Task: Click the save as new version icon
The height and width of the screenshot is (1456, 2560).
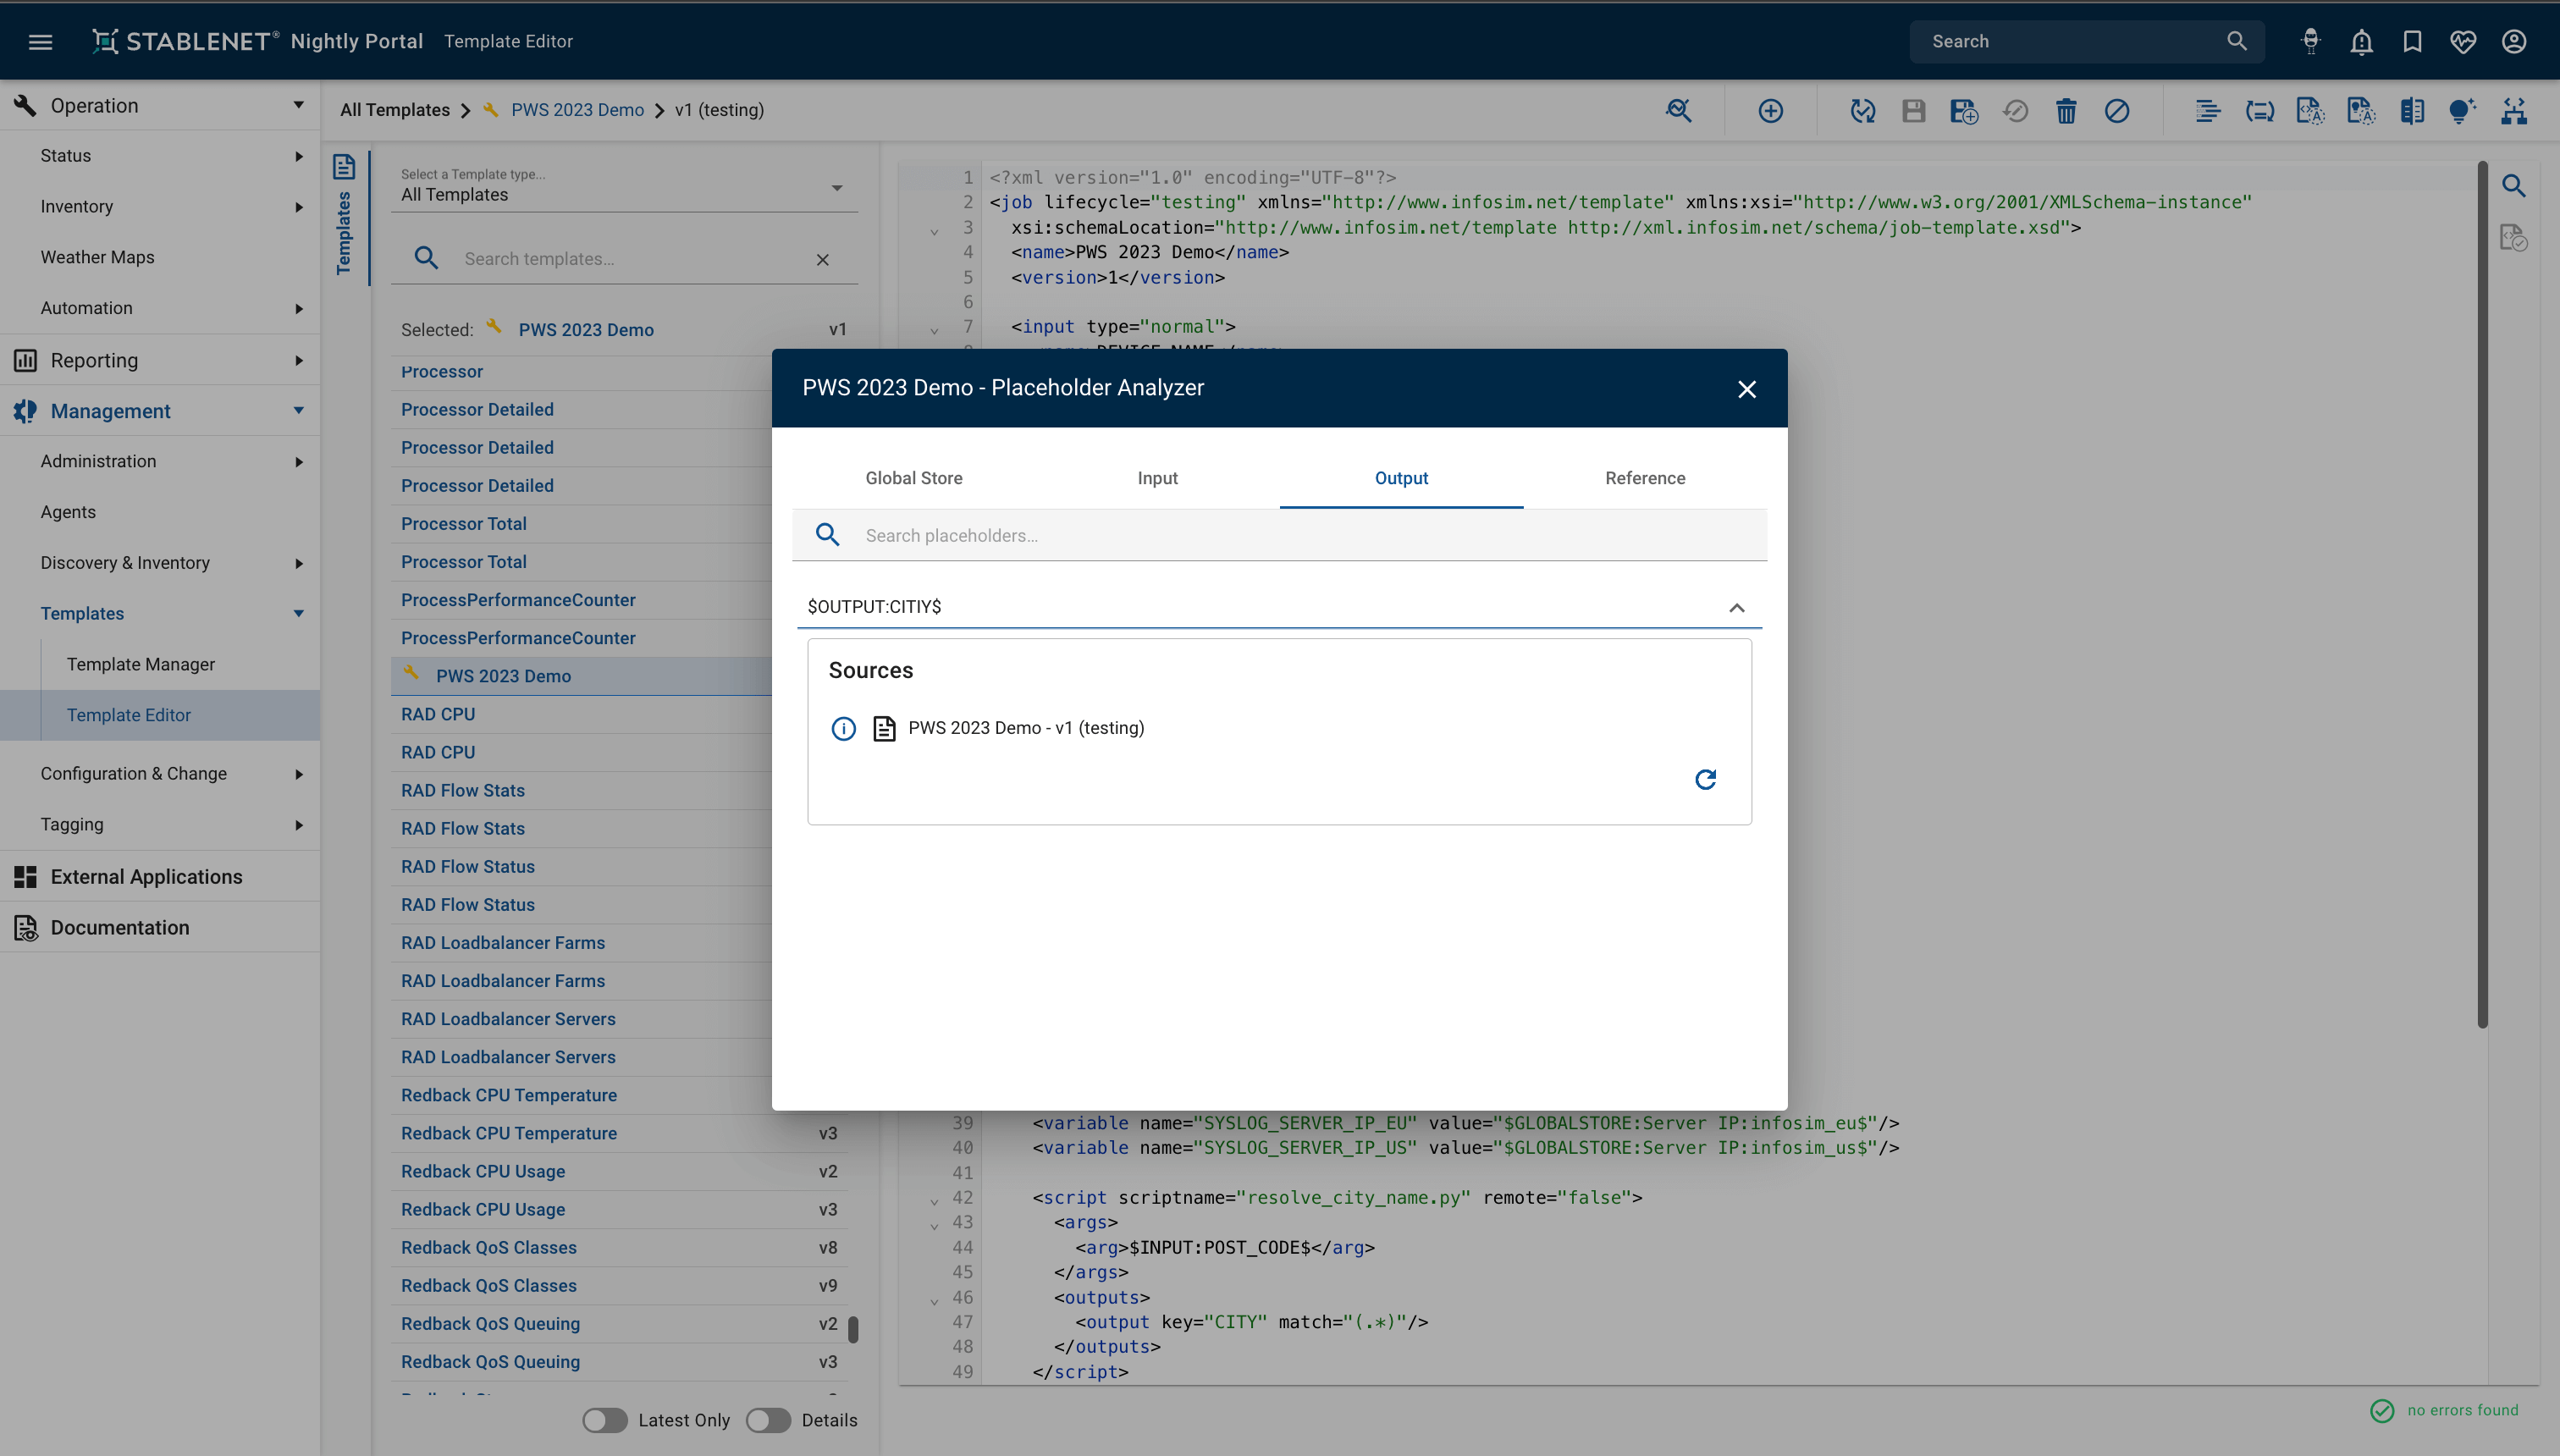Action: (x=1964, y=110)
